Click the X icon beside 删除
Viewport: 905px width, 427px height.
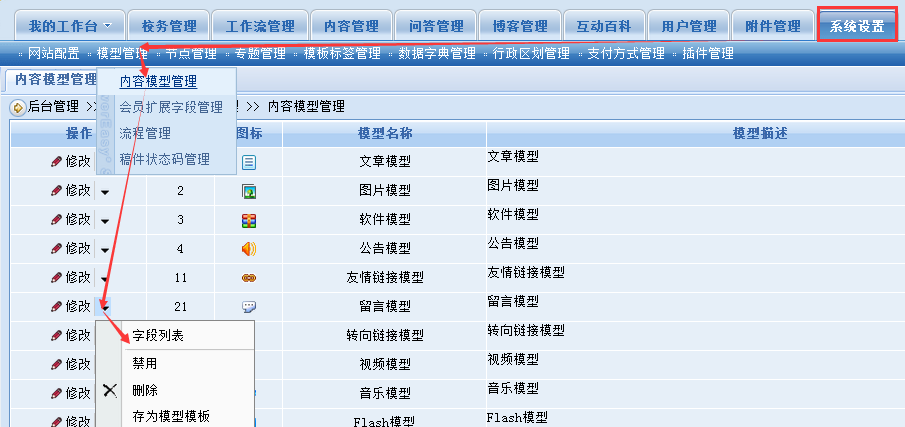[x=110, y=390]
